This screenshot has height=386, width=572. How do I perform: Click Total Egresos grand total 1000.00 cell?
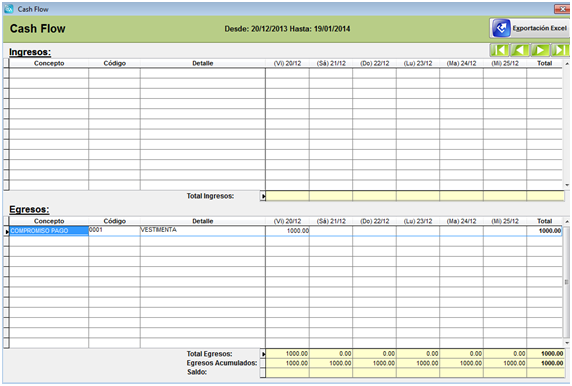pos(545,354)
